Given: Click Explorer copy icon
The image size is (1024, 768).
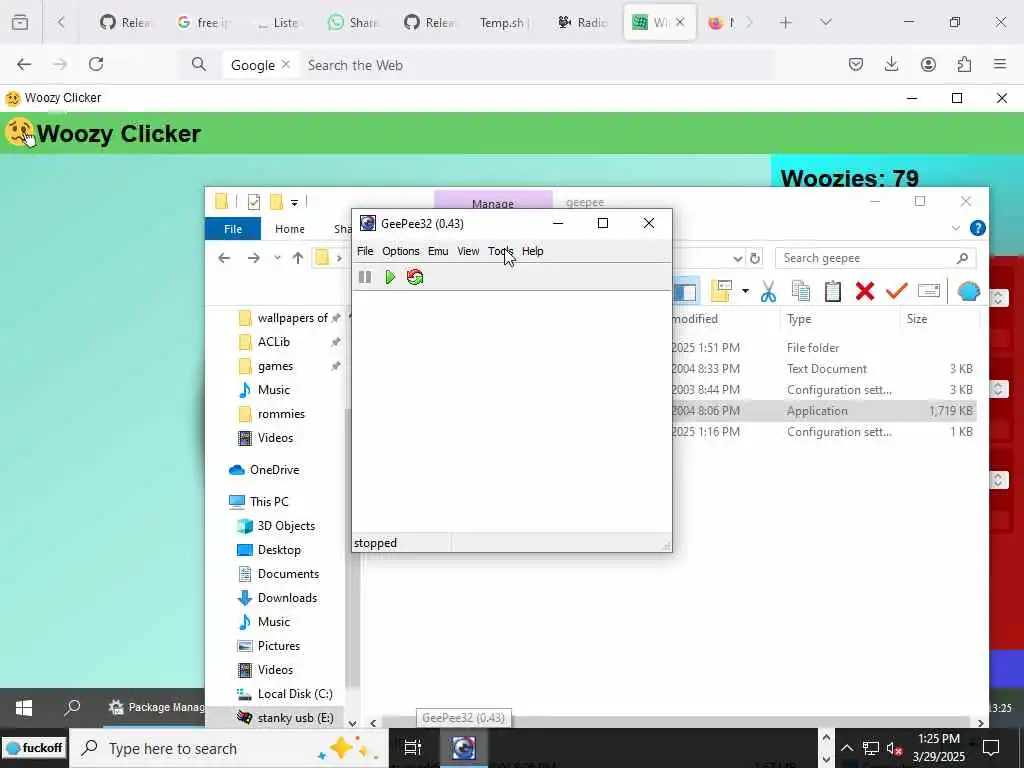Looking at the screenshot, I should coord(801,291).
